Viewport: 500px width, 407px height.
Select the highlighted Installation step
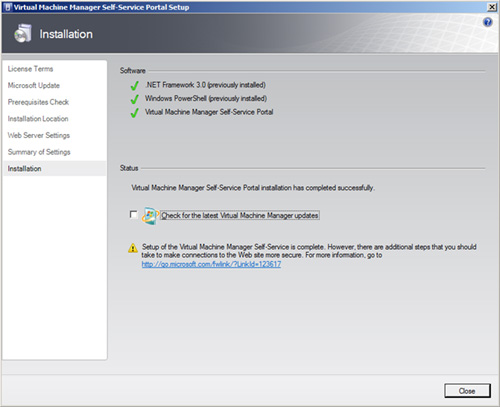coord(54,169)
